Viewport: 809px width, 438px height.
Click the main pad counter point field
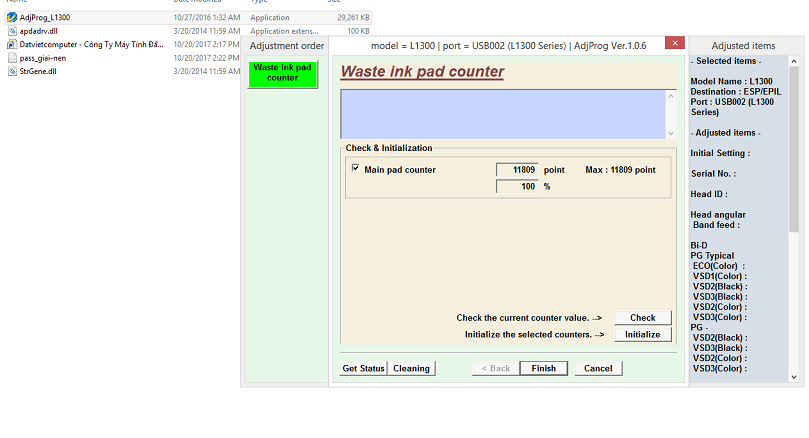[x=517, y=170]
